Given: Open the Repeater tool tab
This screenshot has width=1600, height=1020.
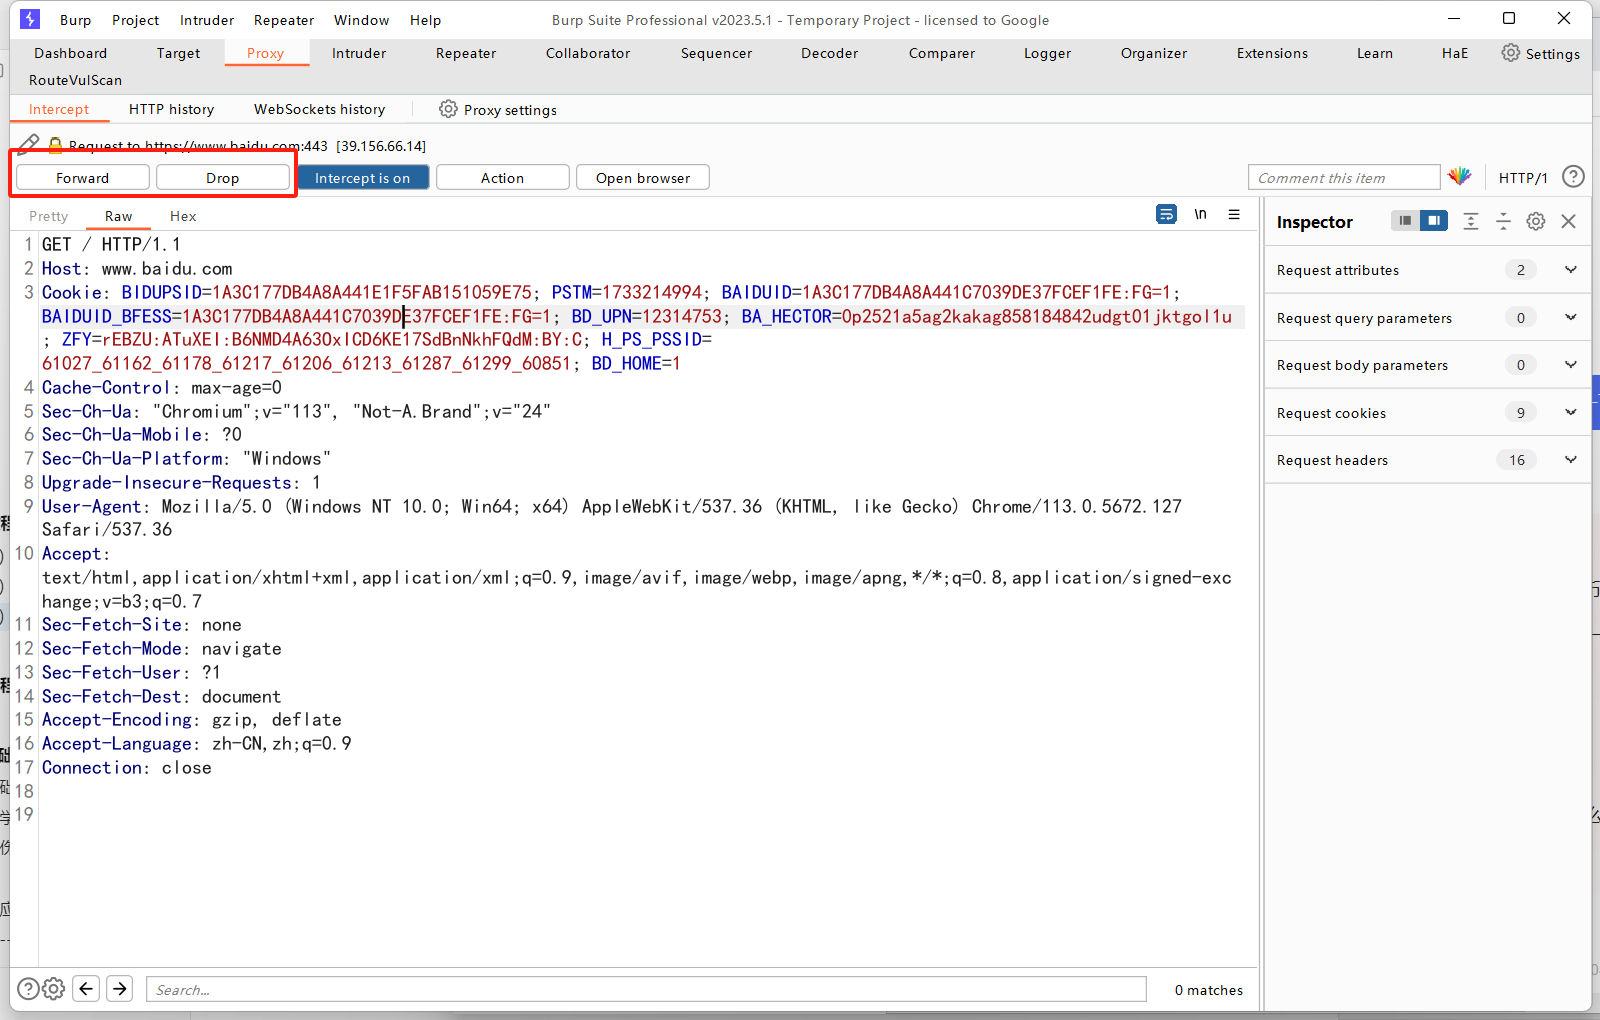Looking at the screenshot, I should pyautogui.click(x=466, y=53).
